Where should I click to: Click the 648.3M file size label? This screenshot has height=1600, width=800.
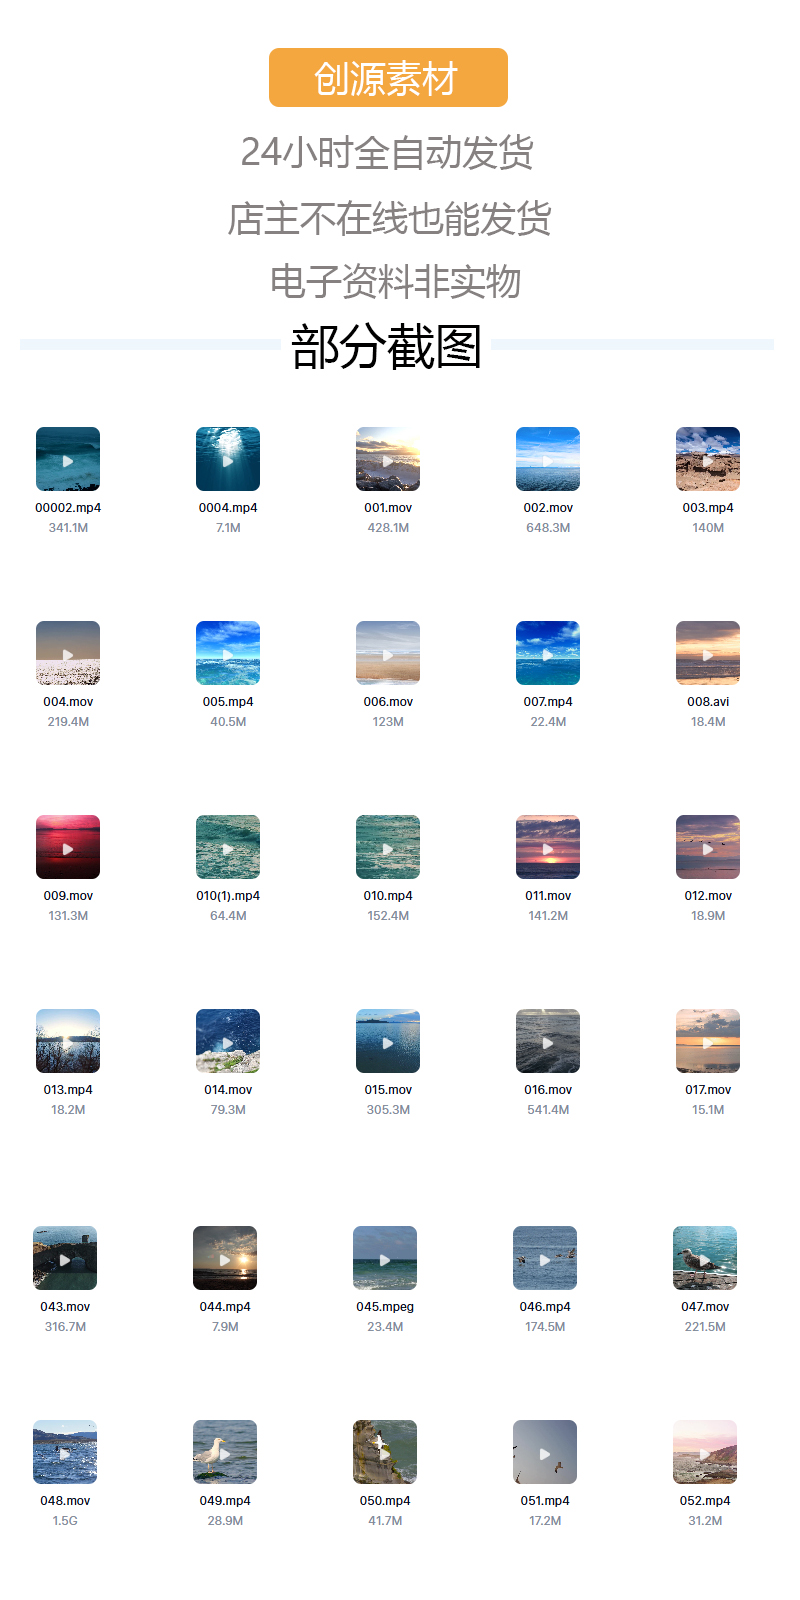coord(548,528)
